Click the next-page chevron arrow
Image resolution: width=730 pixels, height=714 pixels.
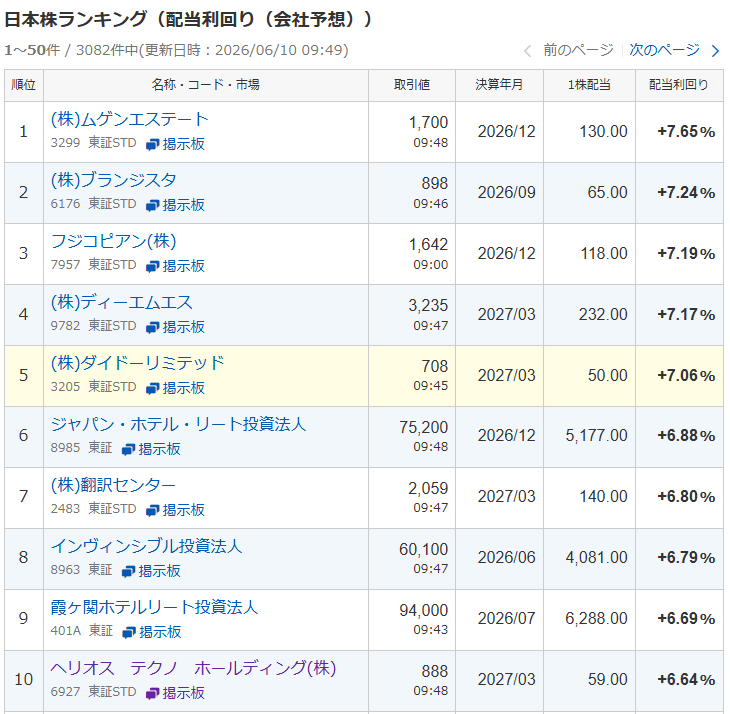click(x=716, y=51)
